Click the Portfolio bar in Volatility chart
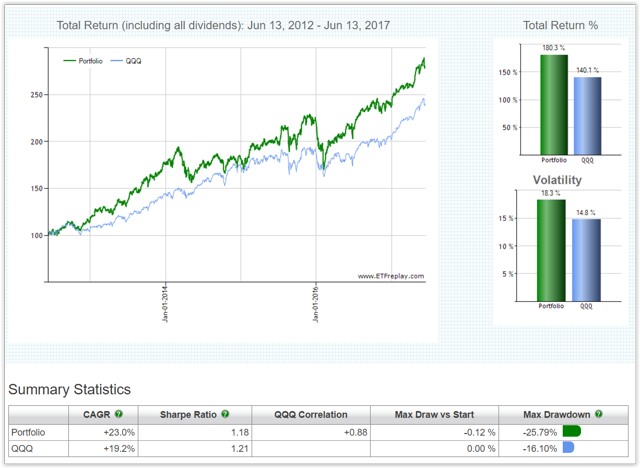 552,250
